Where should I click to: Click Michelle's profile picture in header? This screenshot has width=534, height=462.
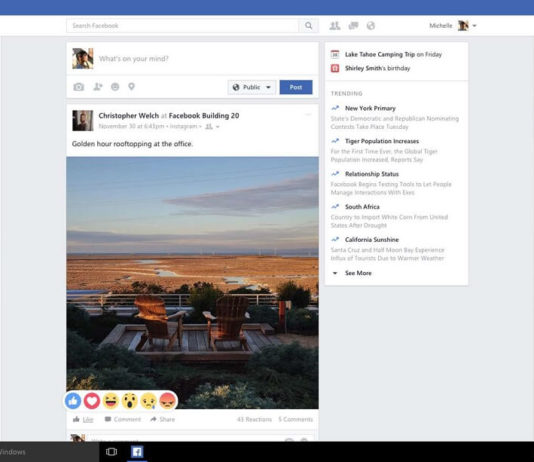tap(463, 26)
